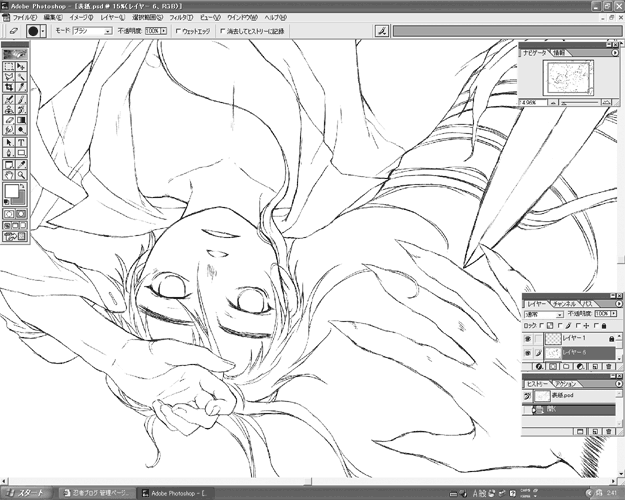Reset default foreground and background colors

click(7, 202)
